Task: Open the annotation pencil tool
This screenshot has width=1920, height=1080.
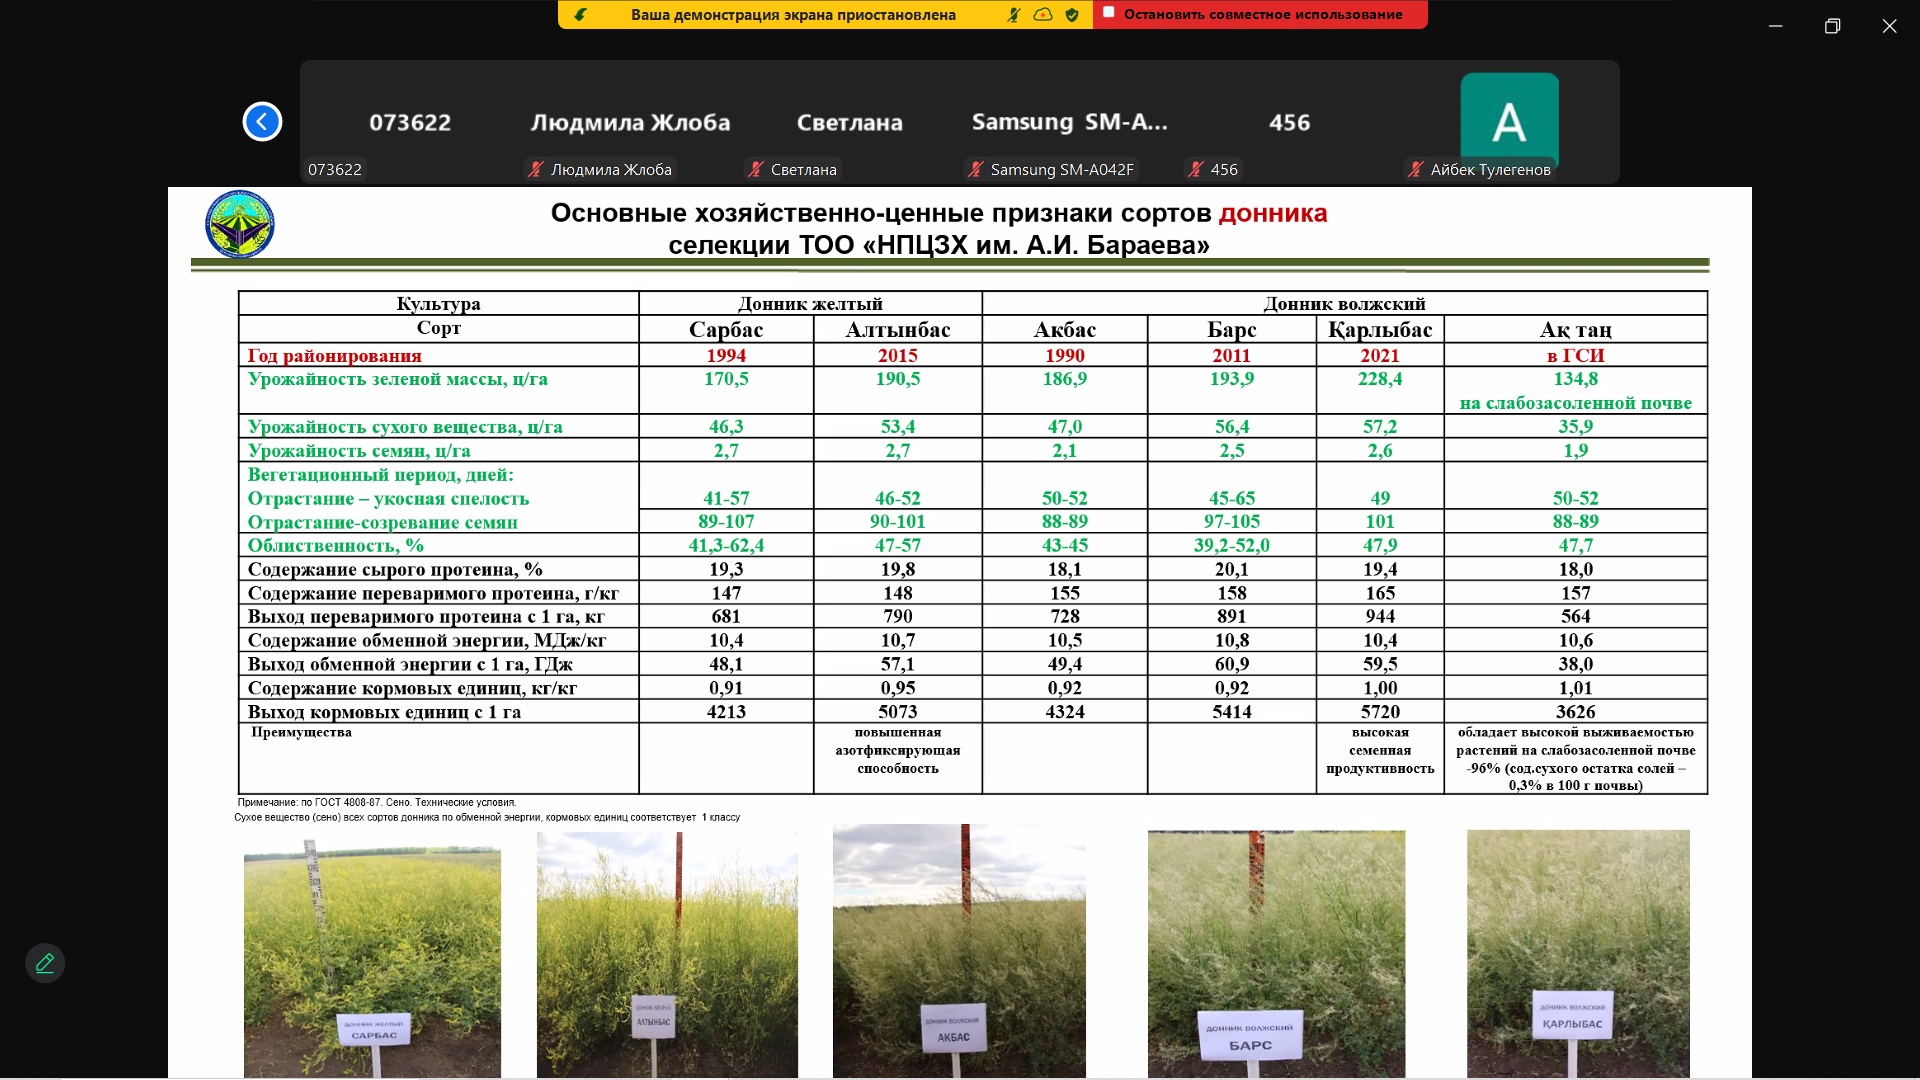Action: tap(45, 963)
